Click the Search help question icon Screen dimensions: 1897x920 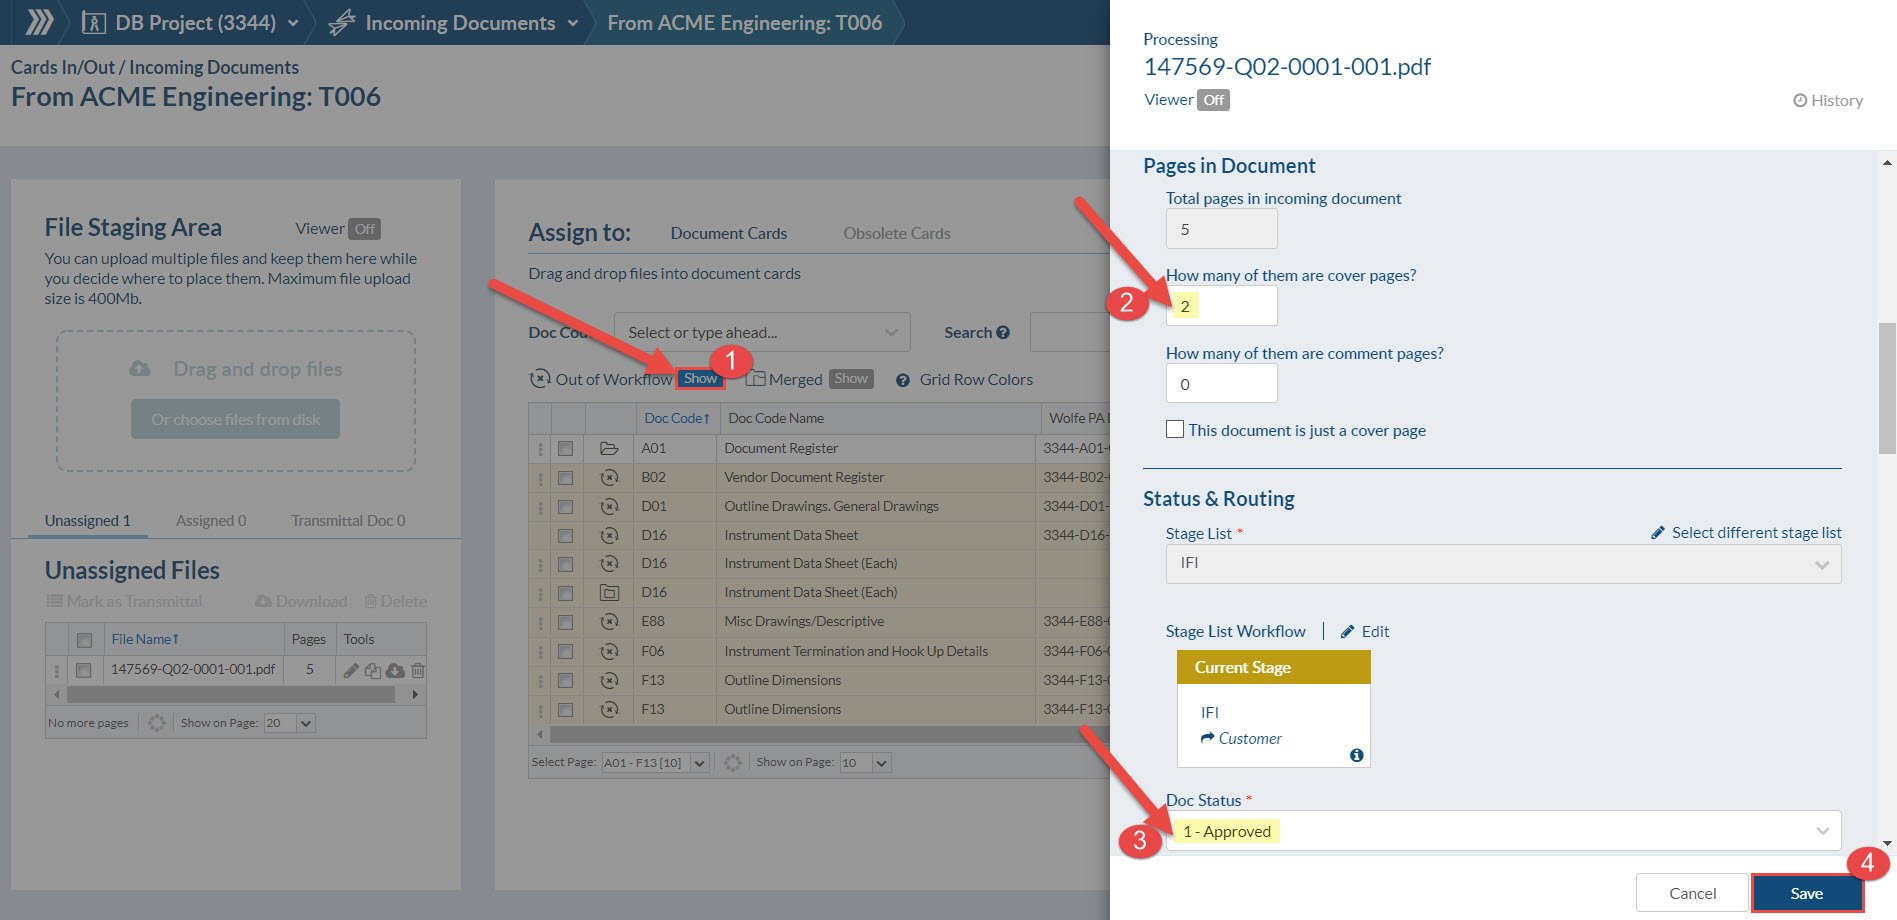tap(1003, 333)
